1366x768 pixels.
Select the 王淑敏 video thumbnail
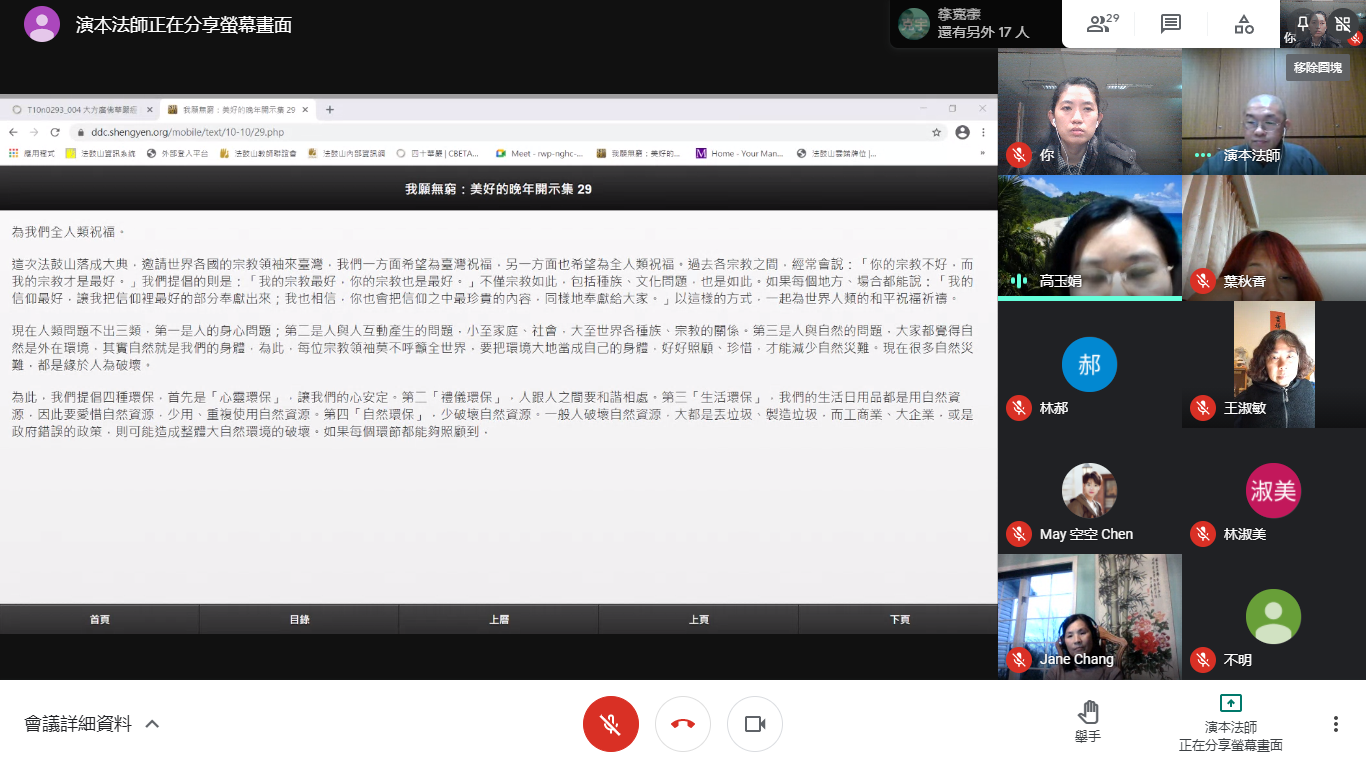[x=1274, y=364]
